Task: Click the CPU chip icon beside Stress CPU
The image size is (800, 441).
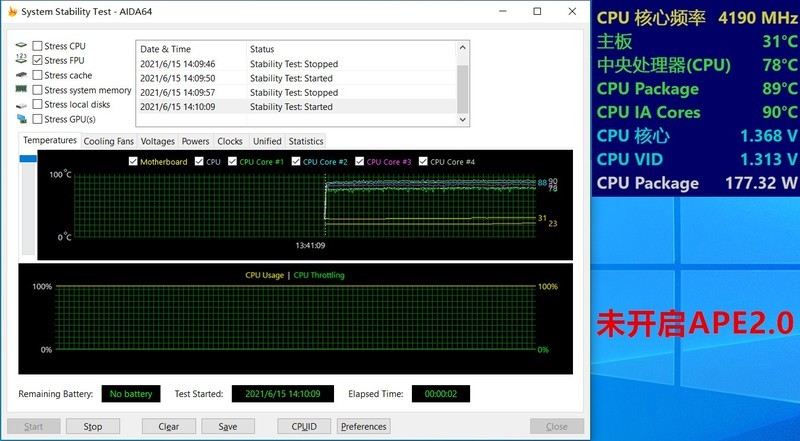Action: point(21,45)
